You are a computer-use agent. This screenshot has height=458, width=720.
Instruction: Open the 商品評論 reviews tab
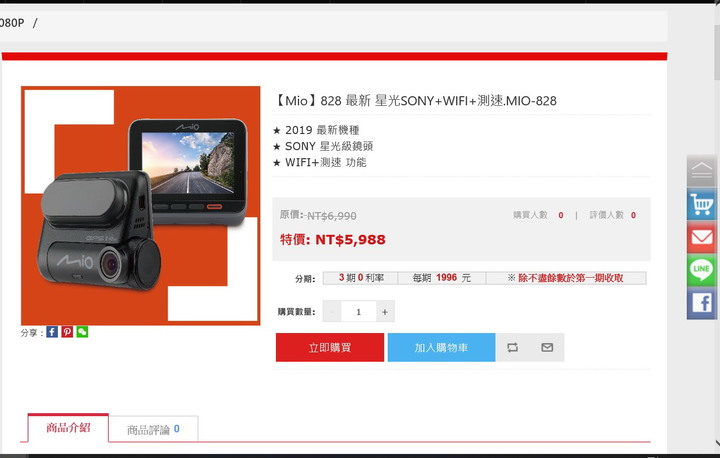point(153,429)
